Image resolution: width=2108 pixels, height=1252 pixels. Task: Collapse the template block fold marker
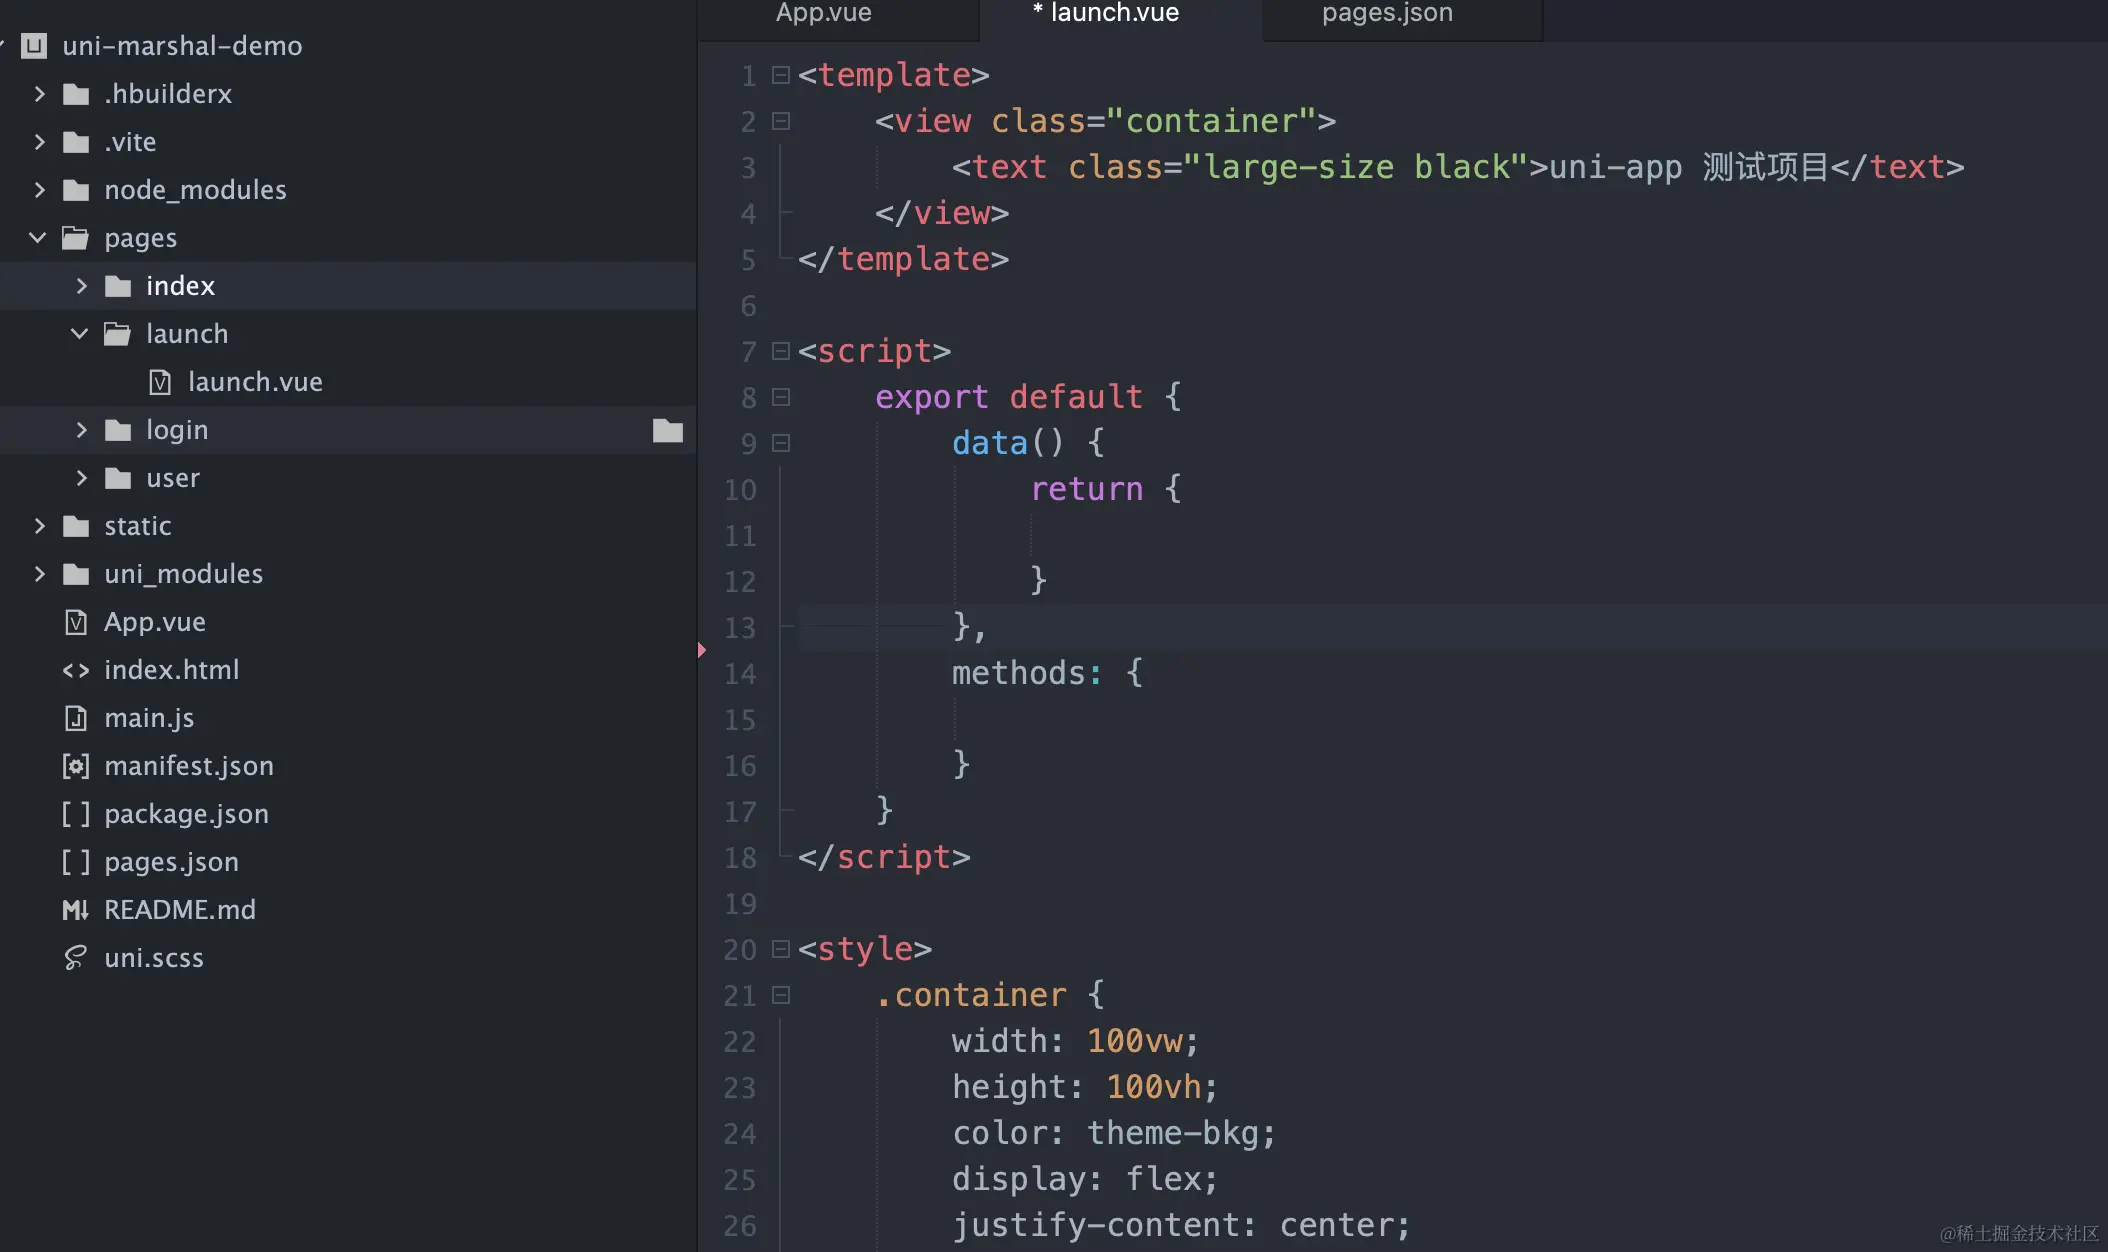coord(781,75)
